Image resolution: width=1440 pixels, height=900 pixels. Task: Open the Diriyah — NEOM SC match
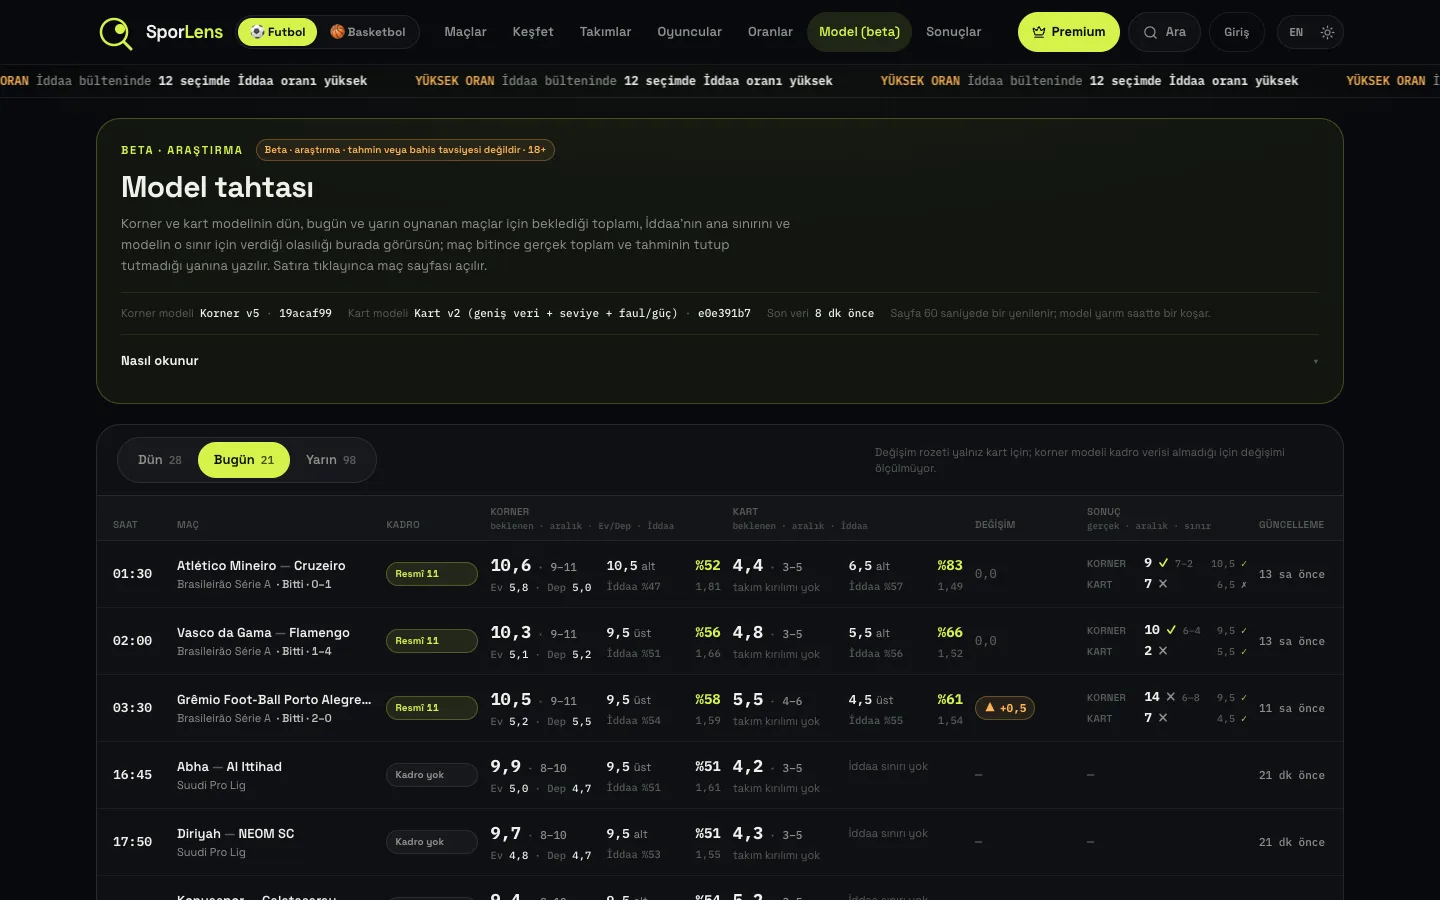(719, 842)
